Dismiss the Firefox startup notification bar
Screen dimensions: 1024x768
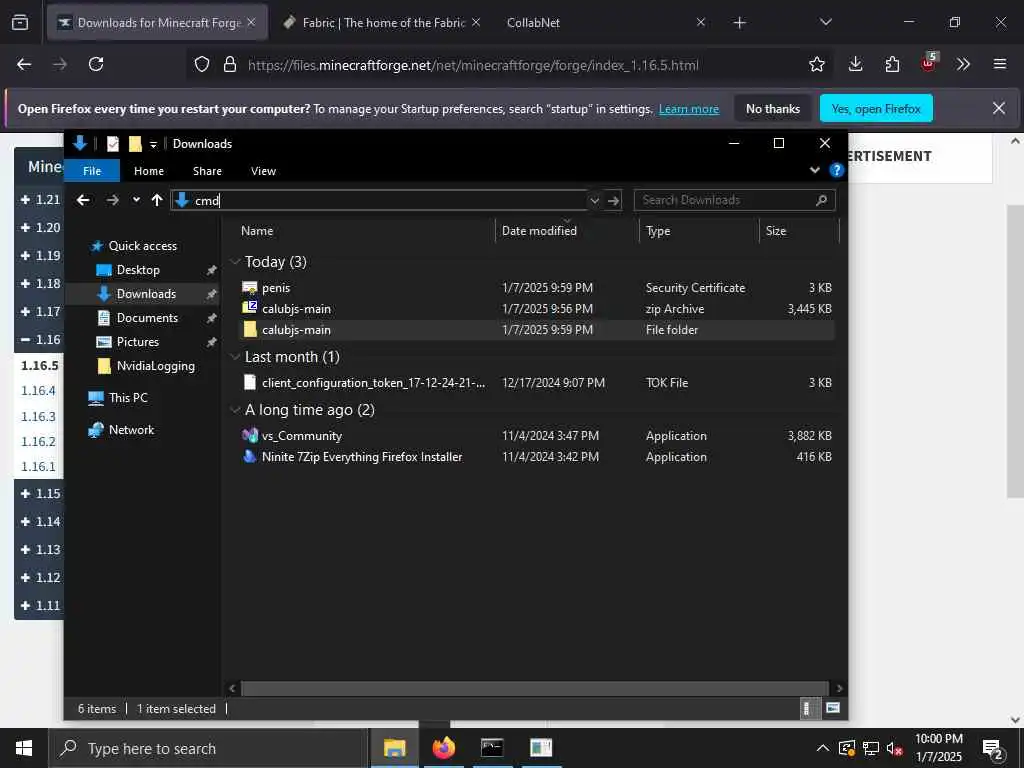999,108
